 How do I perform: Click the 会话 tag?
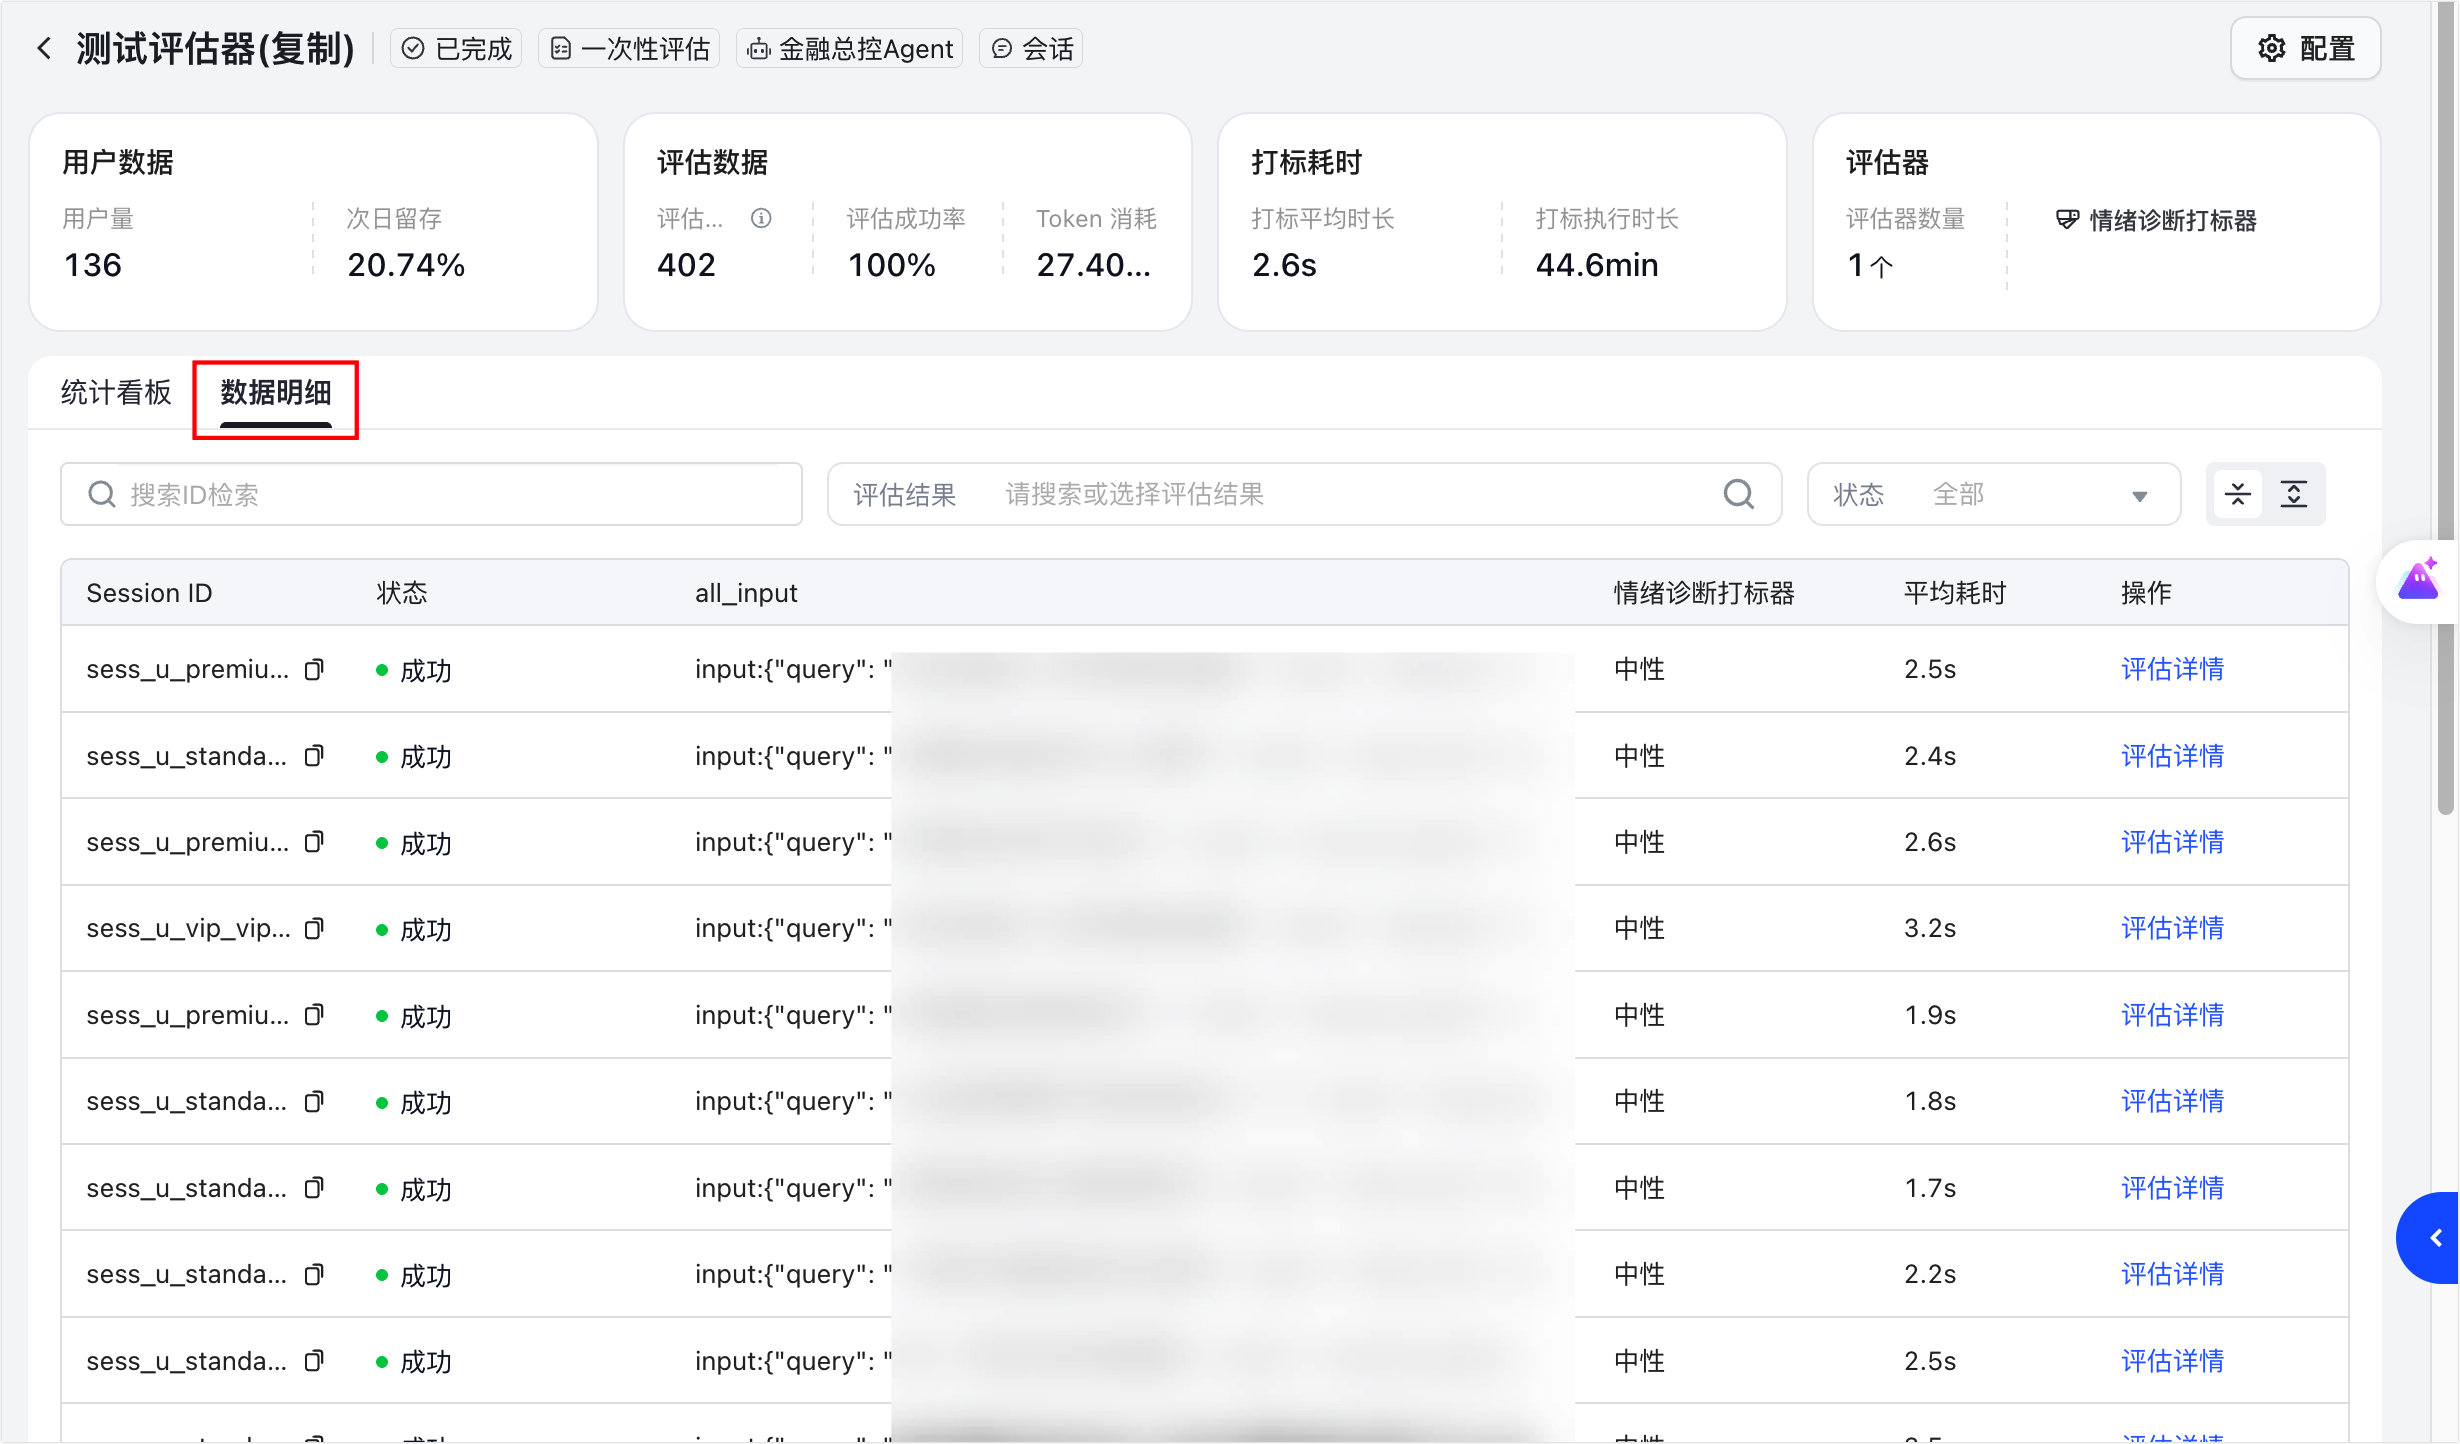point(1032,48)
